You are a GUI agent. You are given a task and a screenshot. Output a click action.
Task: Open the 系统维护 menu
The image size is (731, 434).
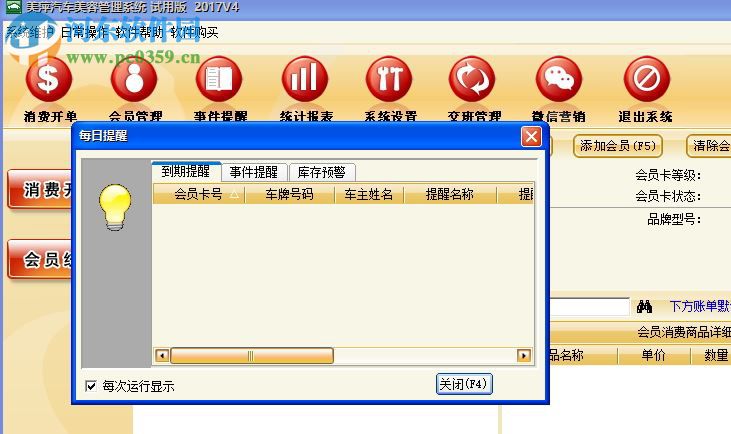pyautogui.click(x=29, y=32)
